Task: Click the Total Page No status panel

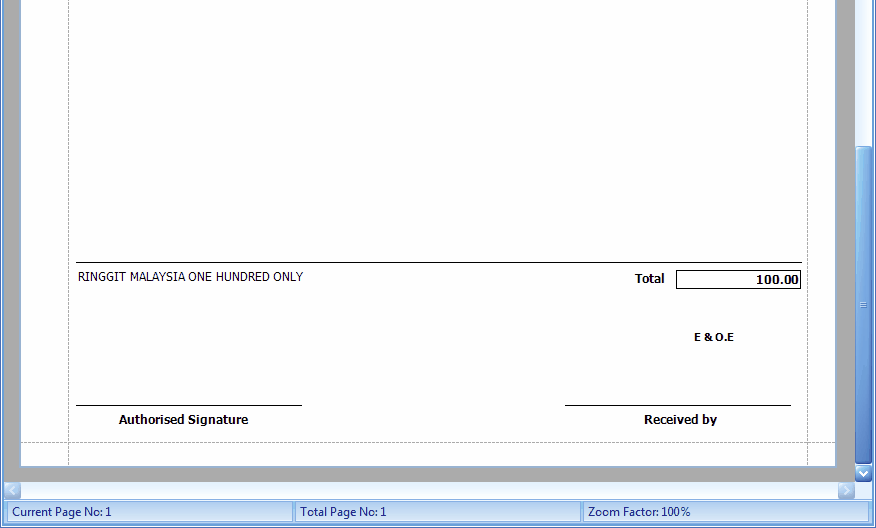Action: coord(437,512)
